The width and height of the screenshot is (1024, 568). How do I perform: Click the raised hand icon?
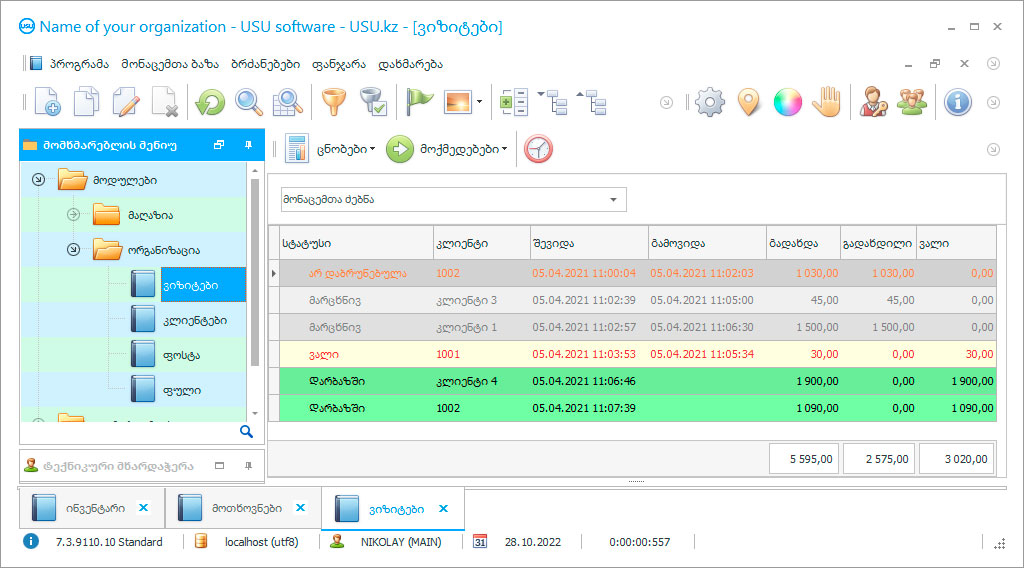827,102
